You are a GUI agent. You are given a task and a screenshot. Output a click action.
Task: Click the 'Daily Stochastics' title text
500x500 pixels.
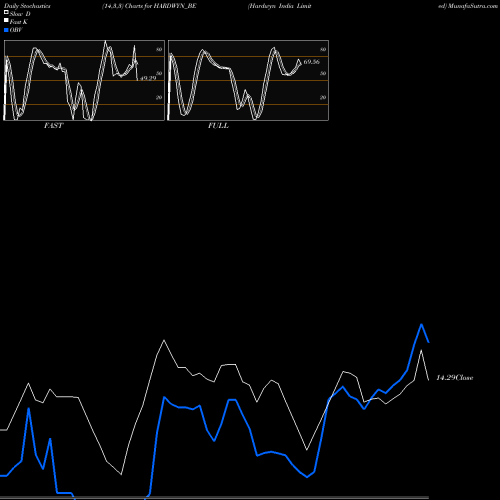(27, 6)
